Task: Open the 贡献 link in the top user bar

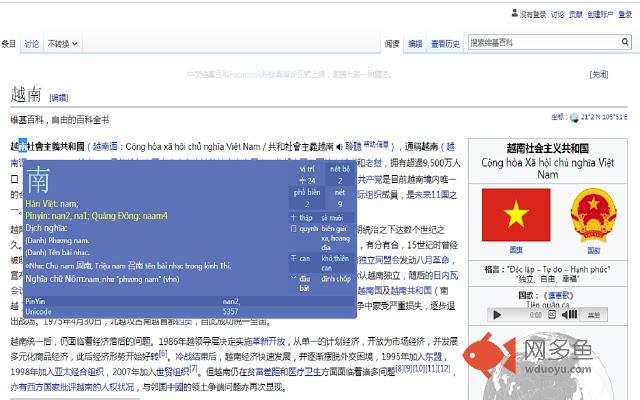Action: click(x=576, y=15)
